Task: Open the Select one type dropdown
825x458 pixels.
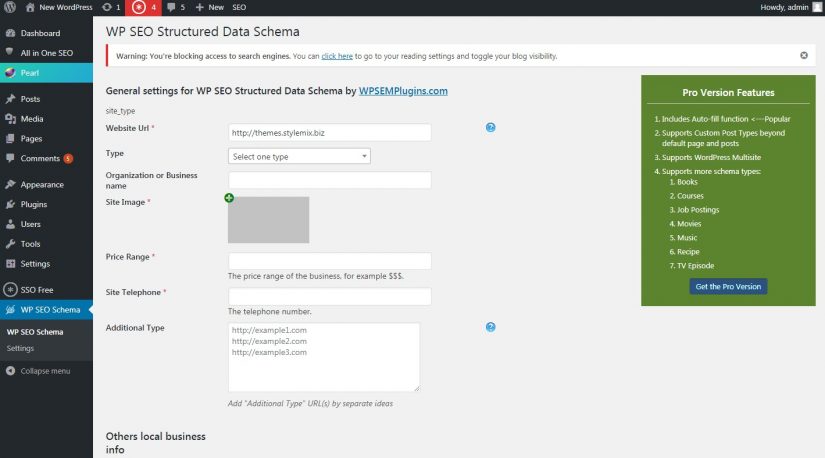Action: 299,156
